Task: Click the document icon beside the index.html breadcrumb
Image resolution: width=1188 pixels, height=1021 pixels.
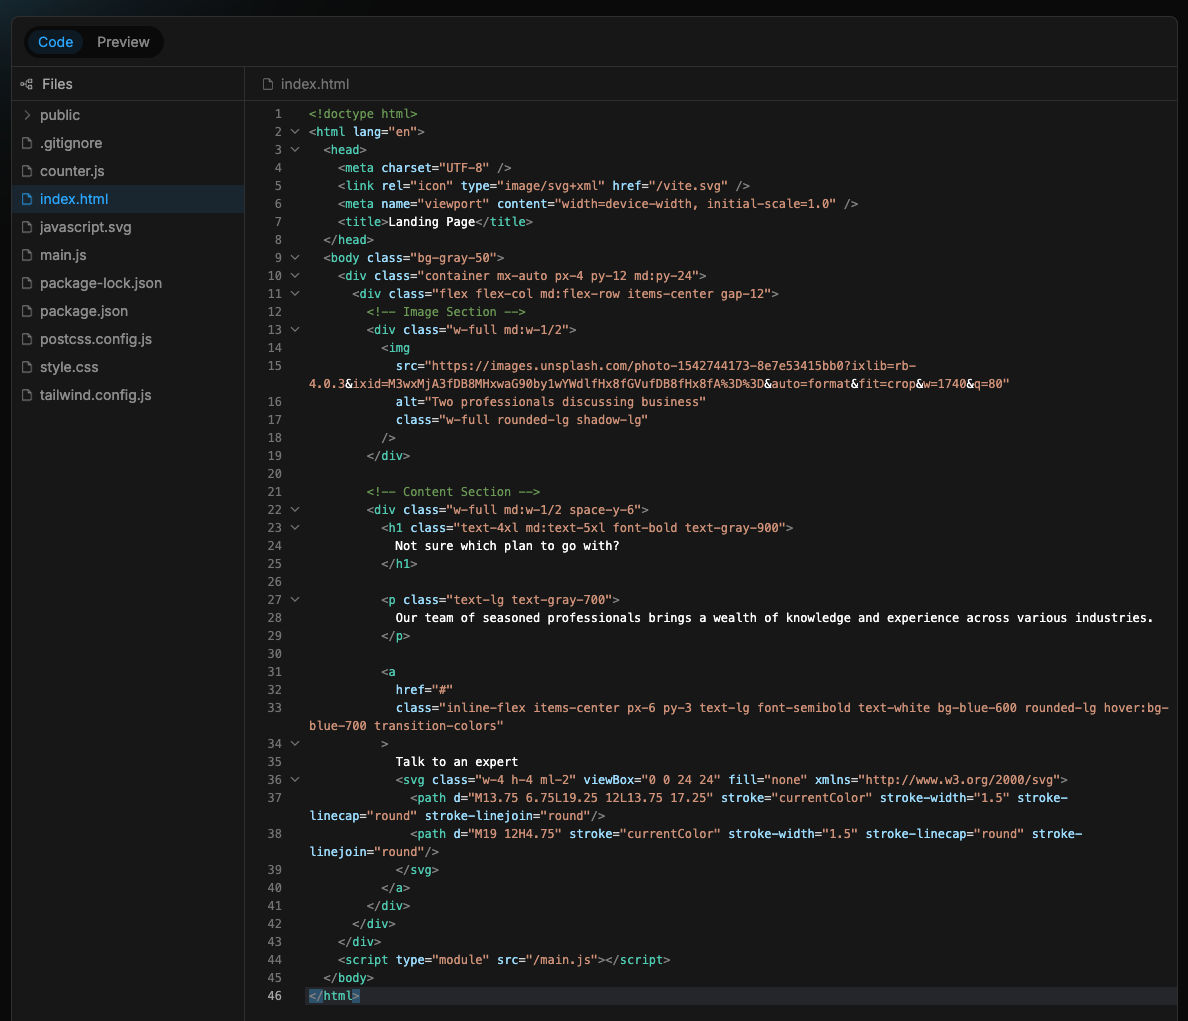Action: tap(266, 84)
